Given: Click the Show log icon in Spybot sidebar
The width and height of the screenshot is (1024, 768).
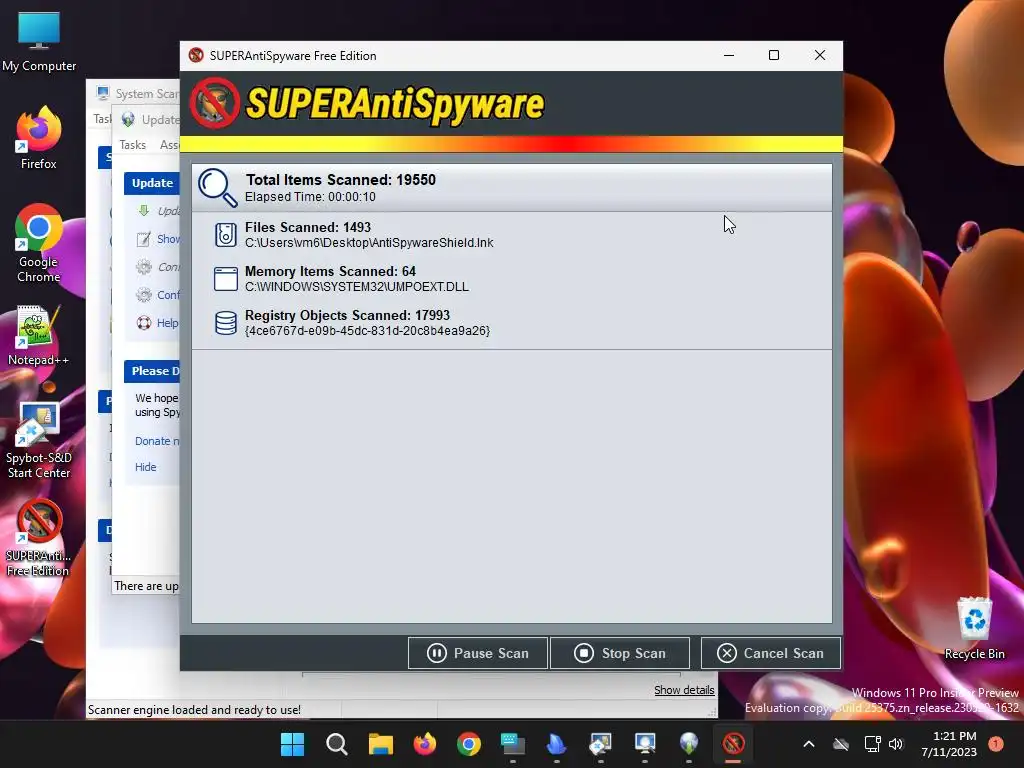Looking at the screenshot, I should click(x=144, y=239).
